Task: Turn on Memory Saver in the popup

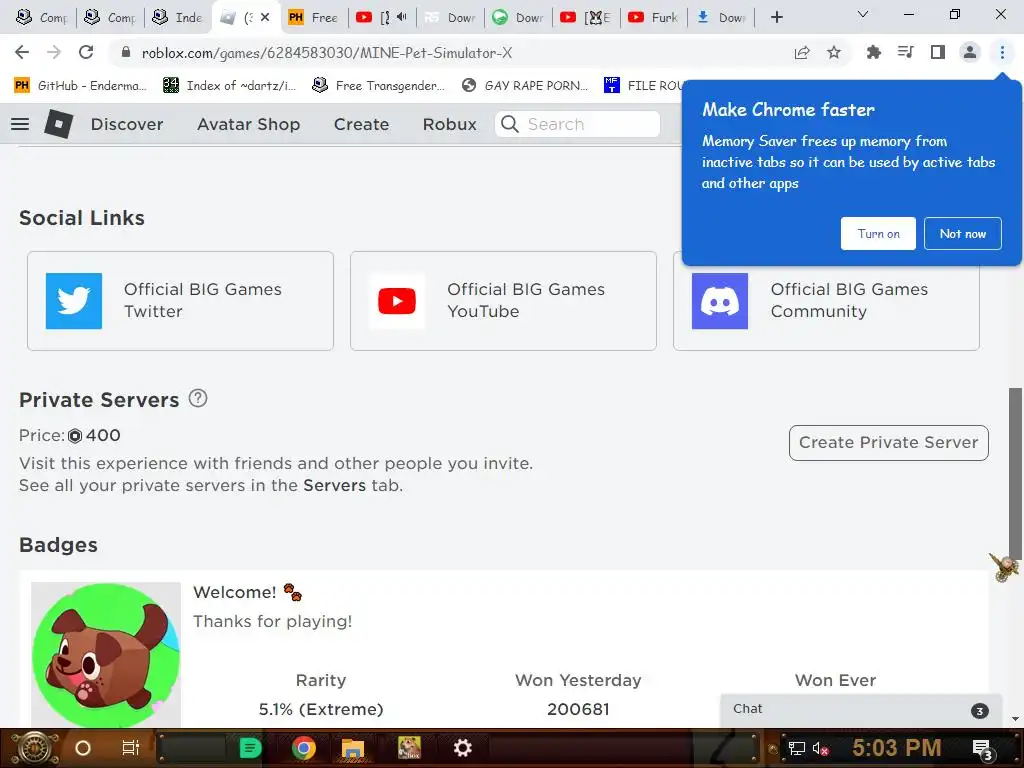Action: [x=878, y=234]
